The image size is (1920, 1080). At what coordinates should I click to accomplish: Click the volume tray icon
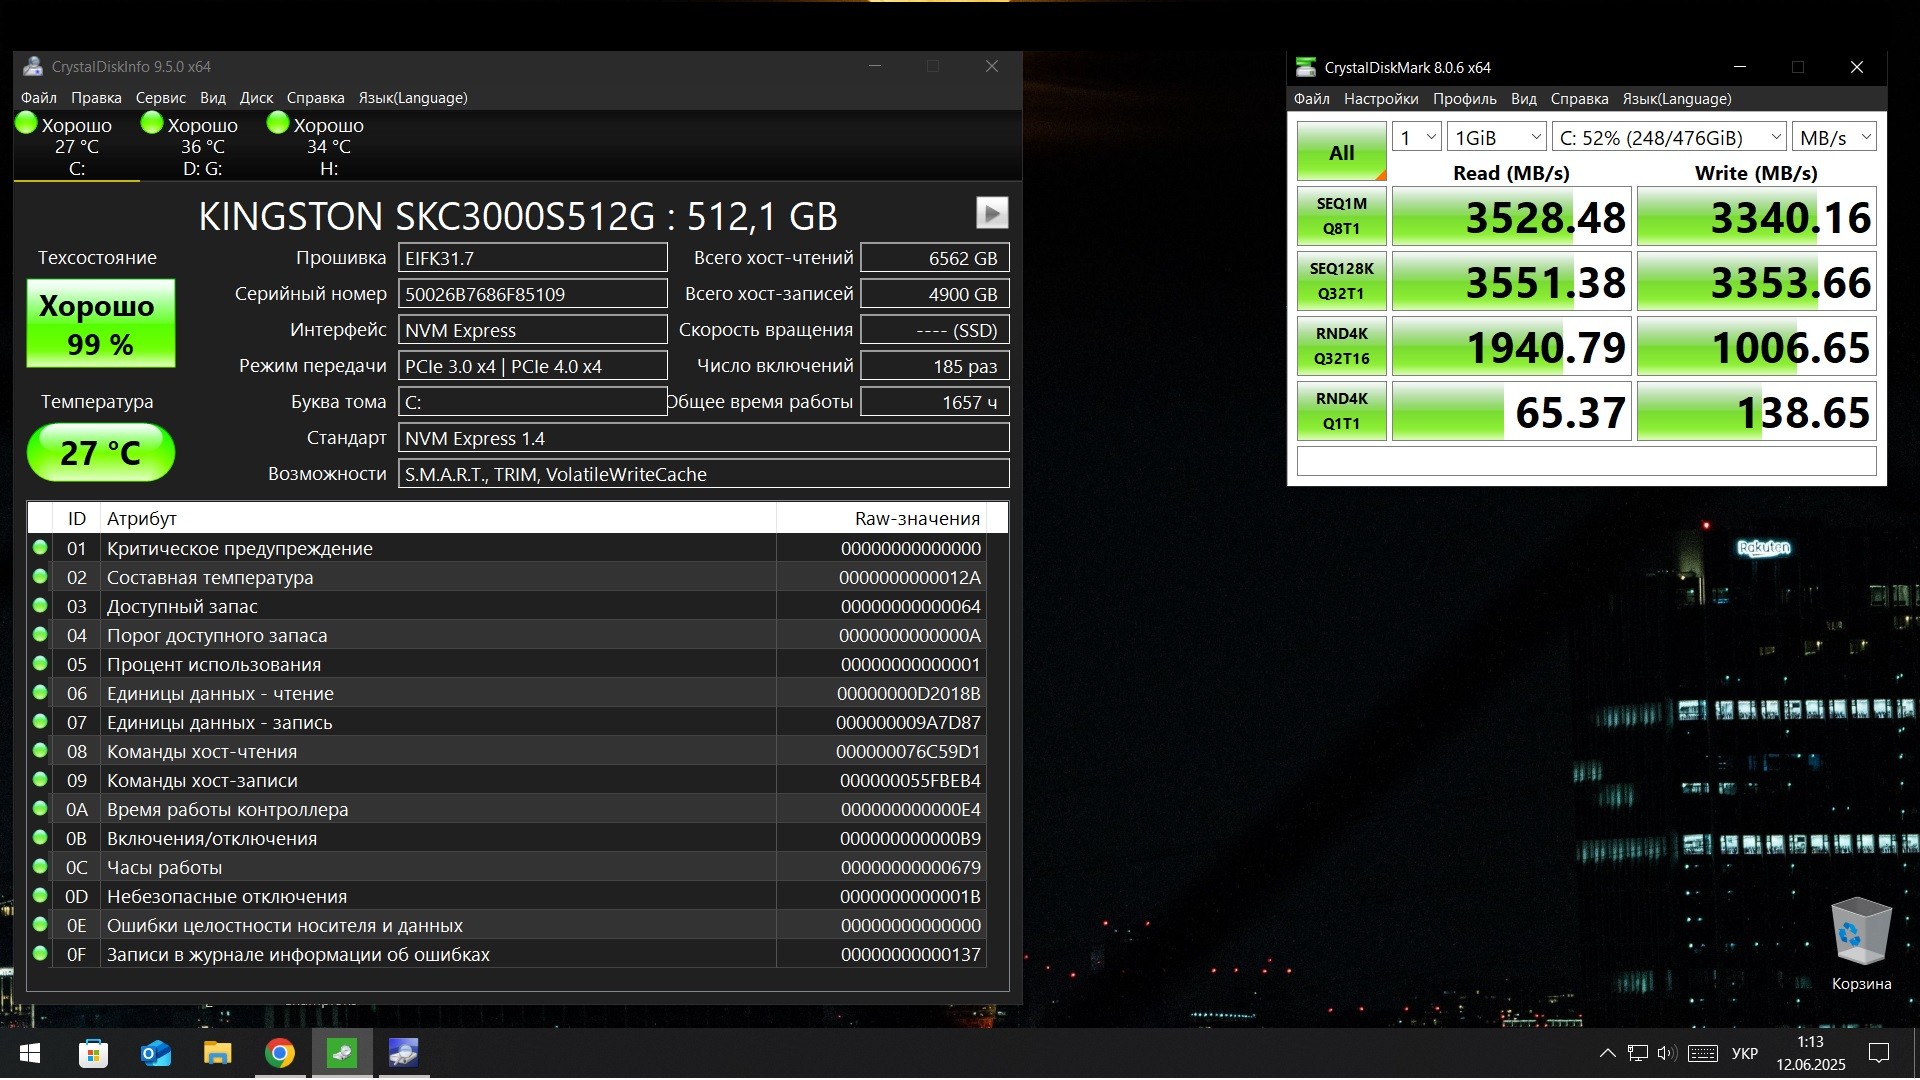pos(1666,1053)
